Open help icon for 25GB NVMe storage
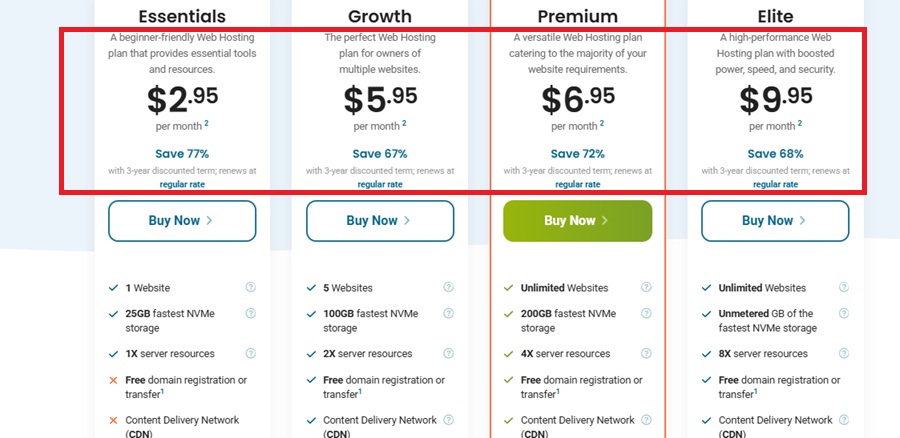This screenshot has height=438, width=900. pos(250,314)
